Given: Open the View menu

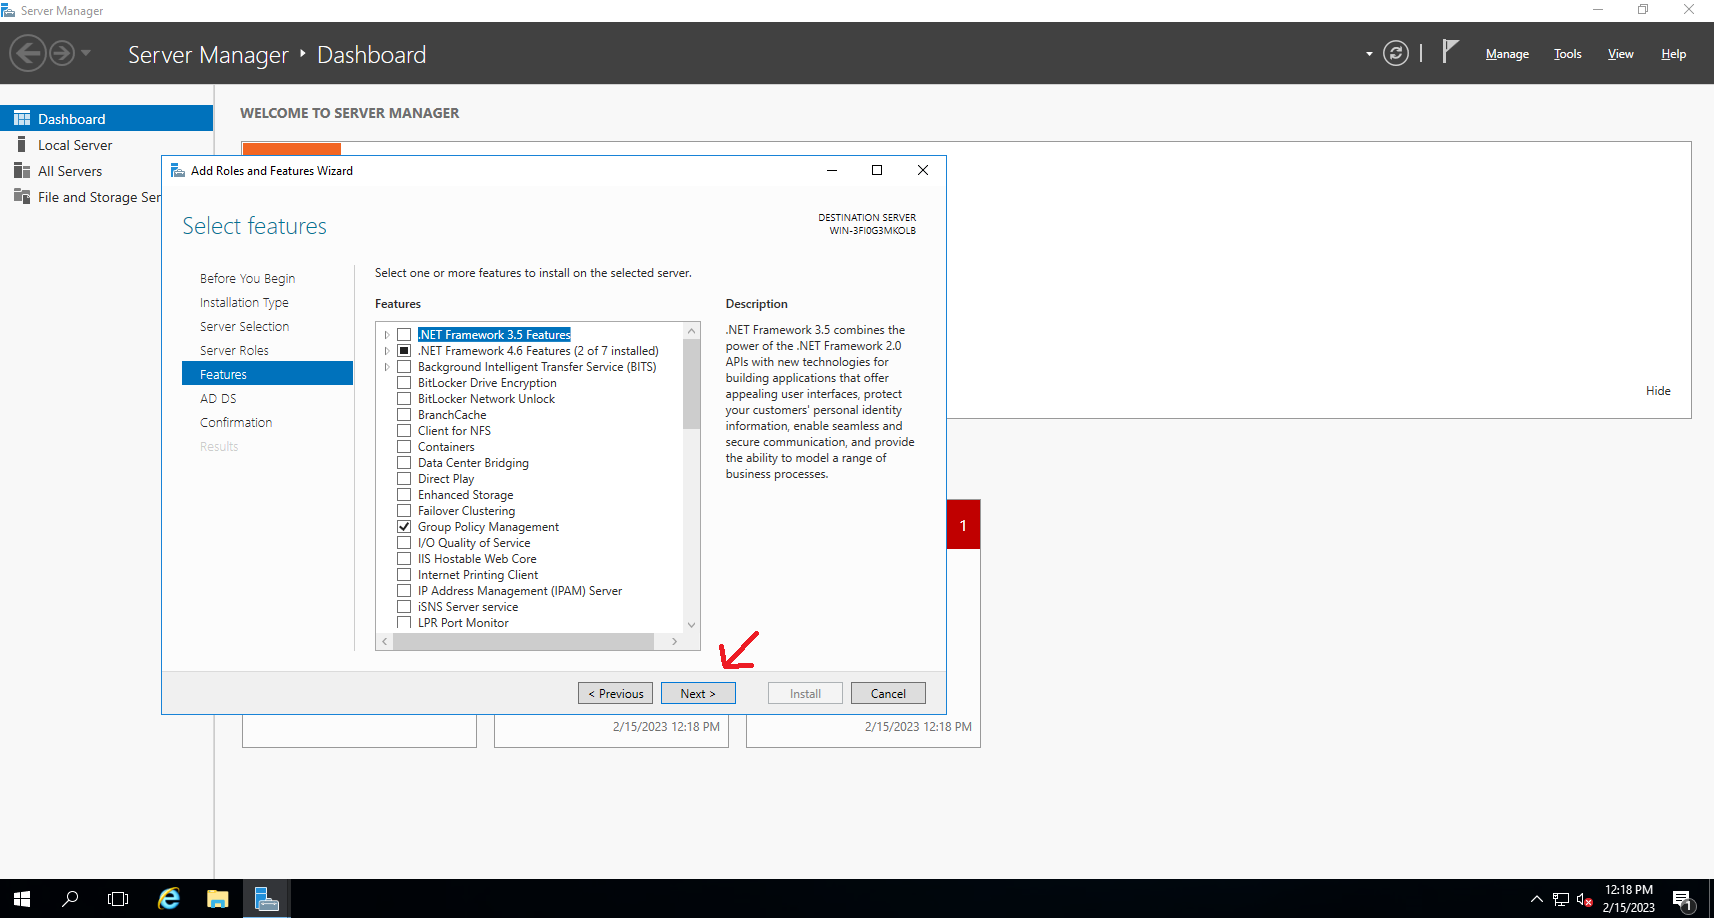Looking at the screenshot, I should pos(1620,54).
